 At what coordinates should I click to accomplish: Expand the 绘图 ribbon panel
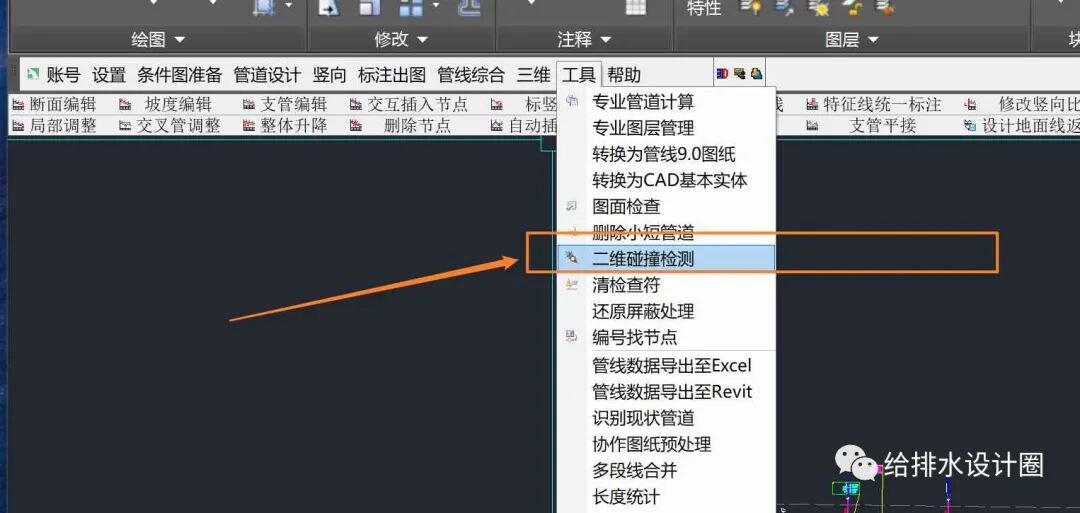click(158, 39)
